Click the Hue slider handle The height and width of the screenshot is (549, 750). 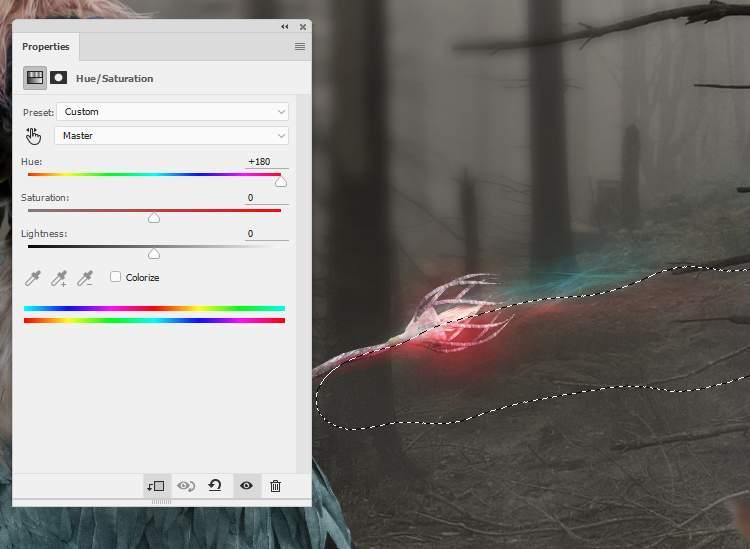pos(281,181)
